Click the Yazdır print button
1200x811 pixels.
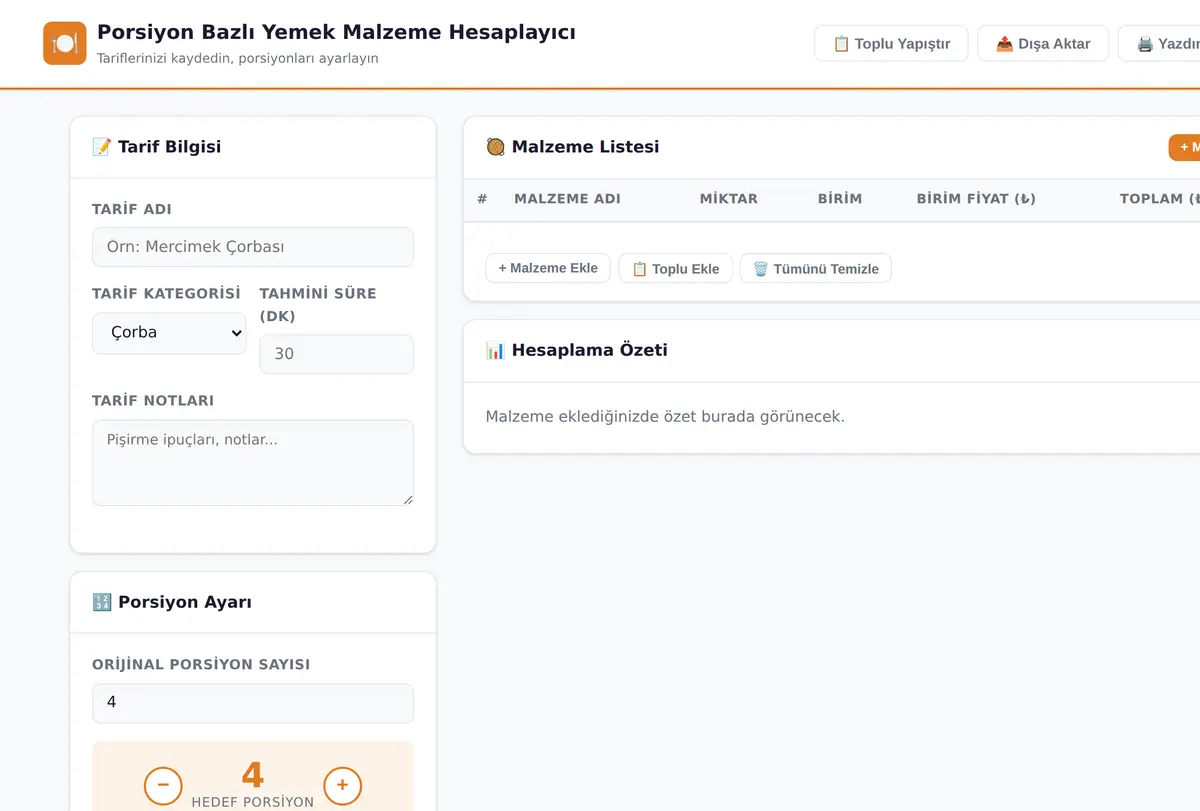point(1160,44)
